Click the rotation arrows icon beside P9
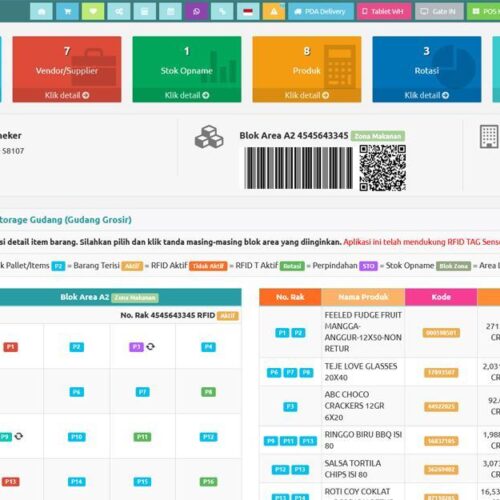The width and height of the screenshot is (500, 500). click(x=19, y=436)
